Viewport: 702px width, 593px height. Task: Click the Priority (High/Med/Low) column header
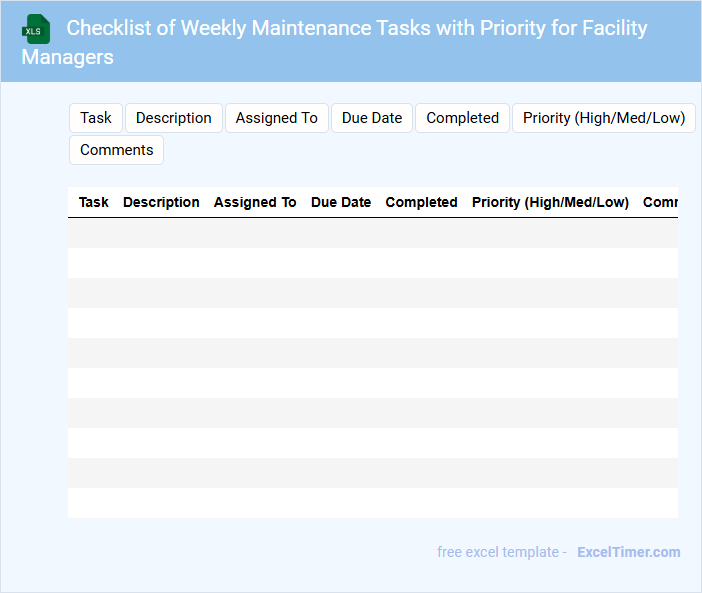click(550, 202)
